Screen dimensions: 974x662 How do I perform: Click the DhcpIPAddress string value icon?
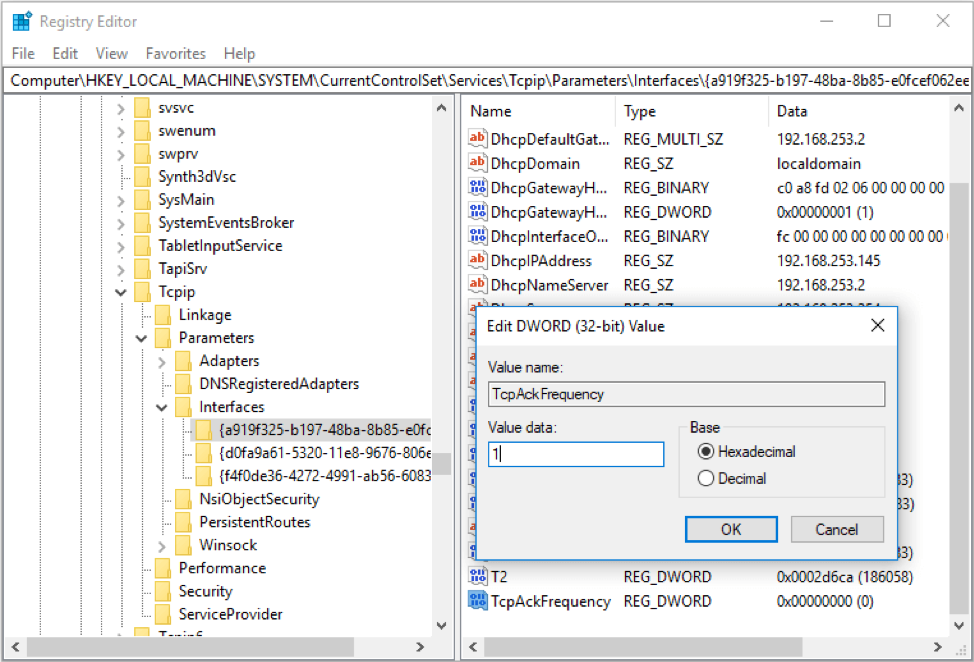[477, 260]
